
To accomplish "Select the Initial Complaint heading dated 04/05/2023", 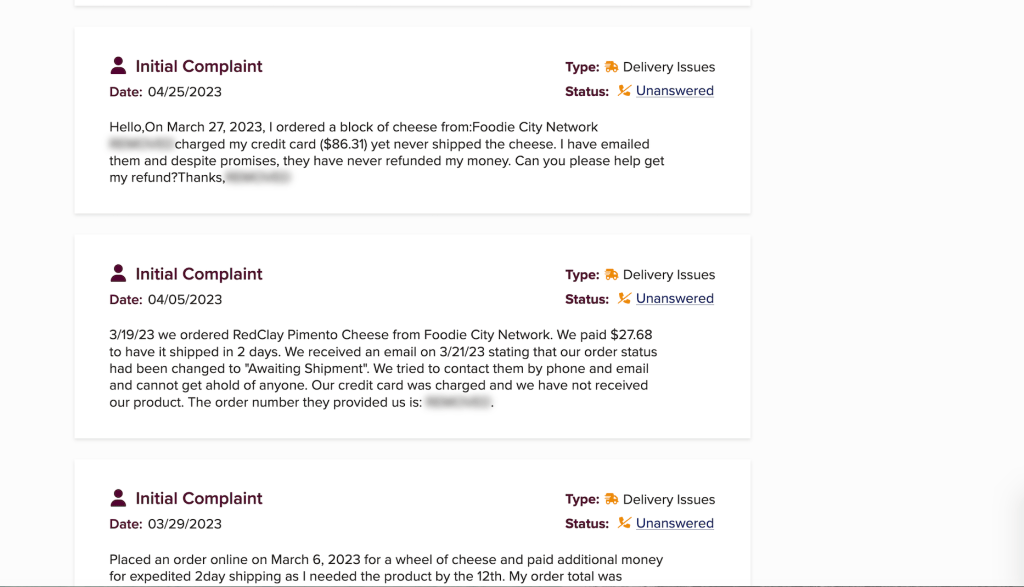I will click(x=199, y=274).
